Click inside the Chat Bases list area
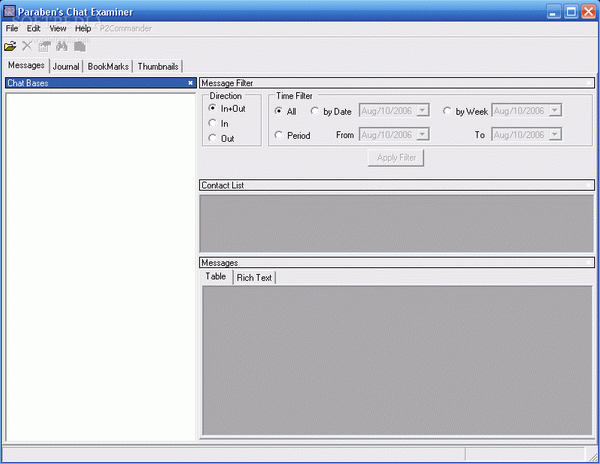The height and width of the screenshot is (464, 600). click(101, 267)
